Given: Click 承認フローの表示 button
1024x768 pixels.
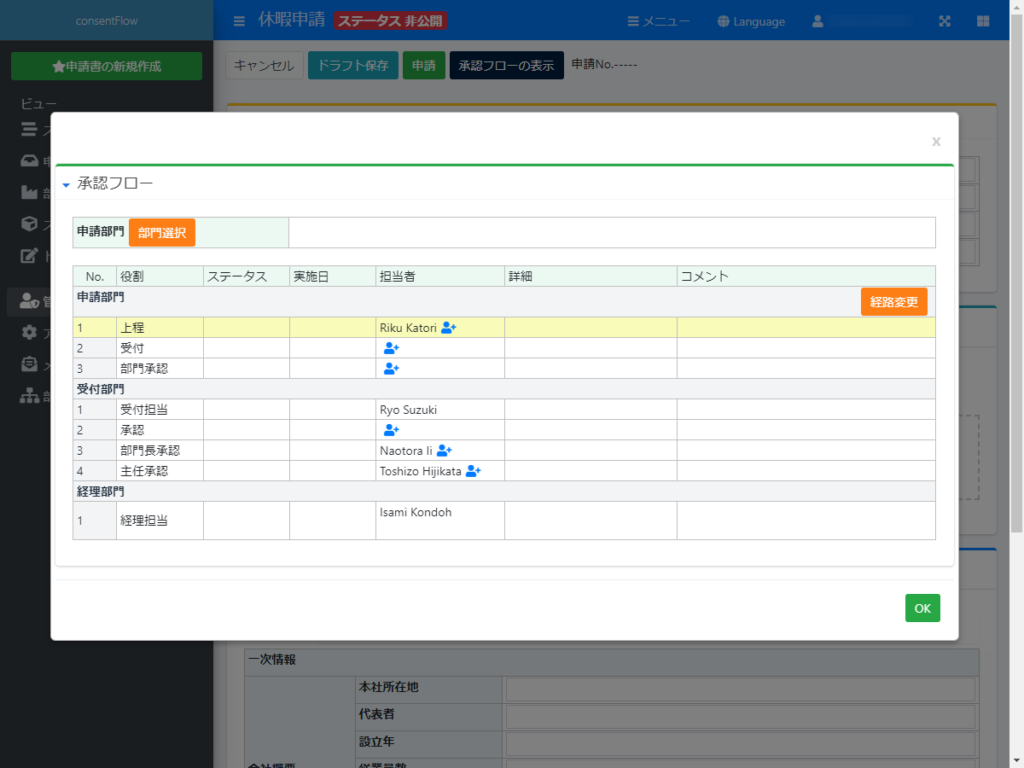Looking at the screenshot, I should [506, 65].
